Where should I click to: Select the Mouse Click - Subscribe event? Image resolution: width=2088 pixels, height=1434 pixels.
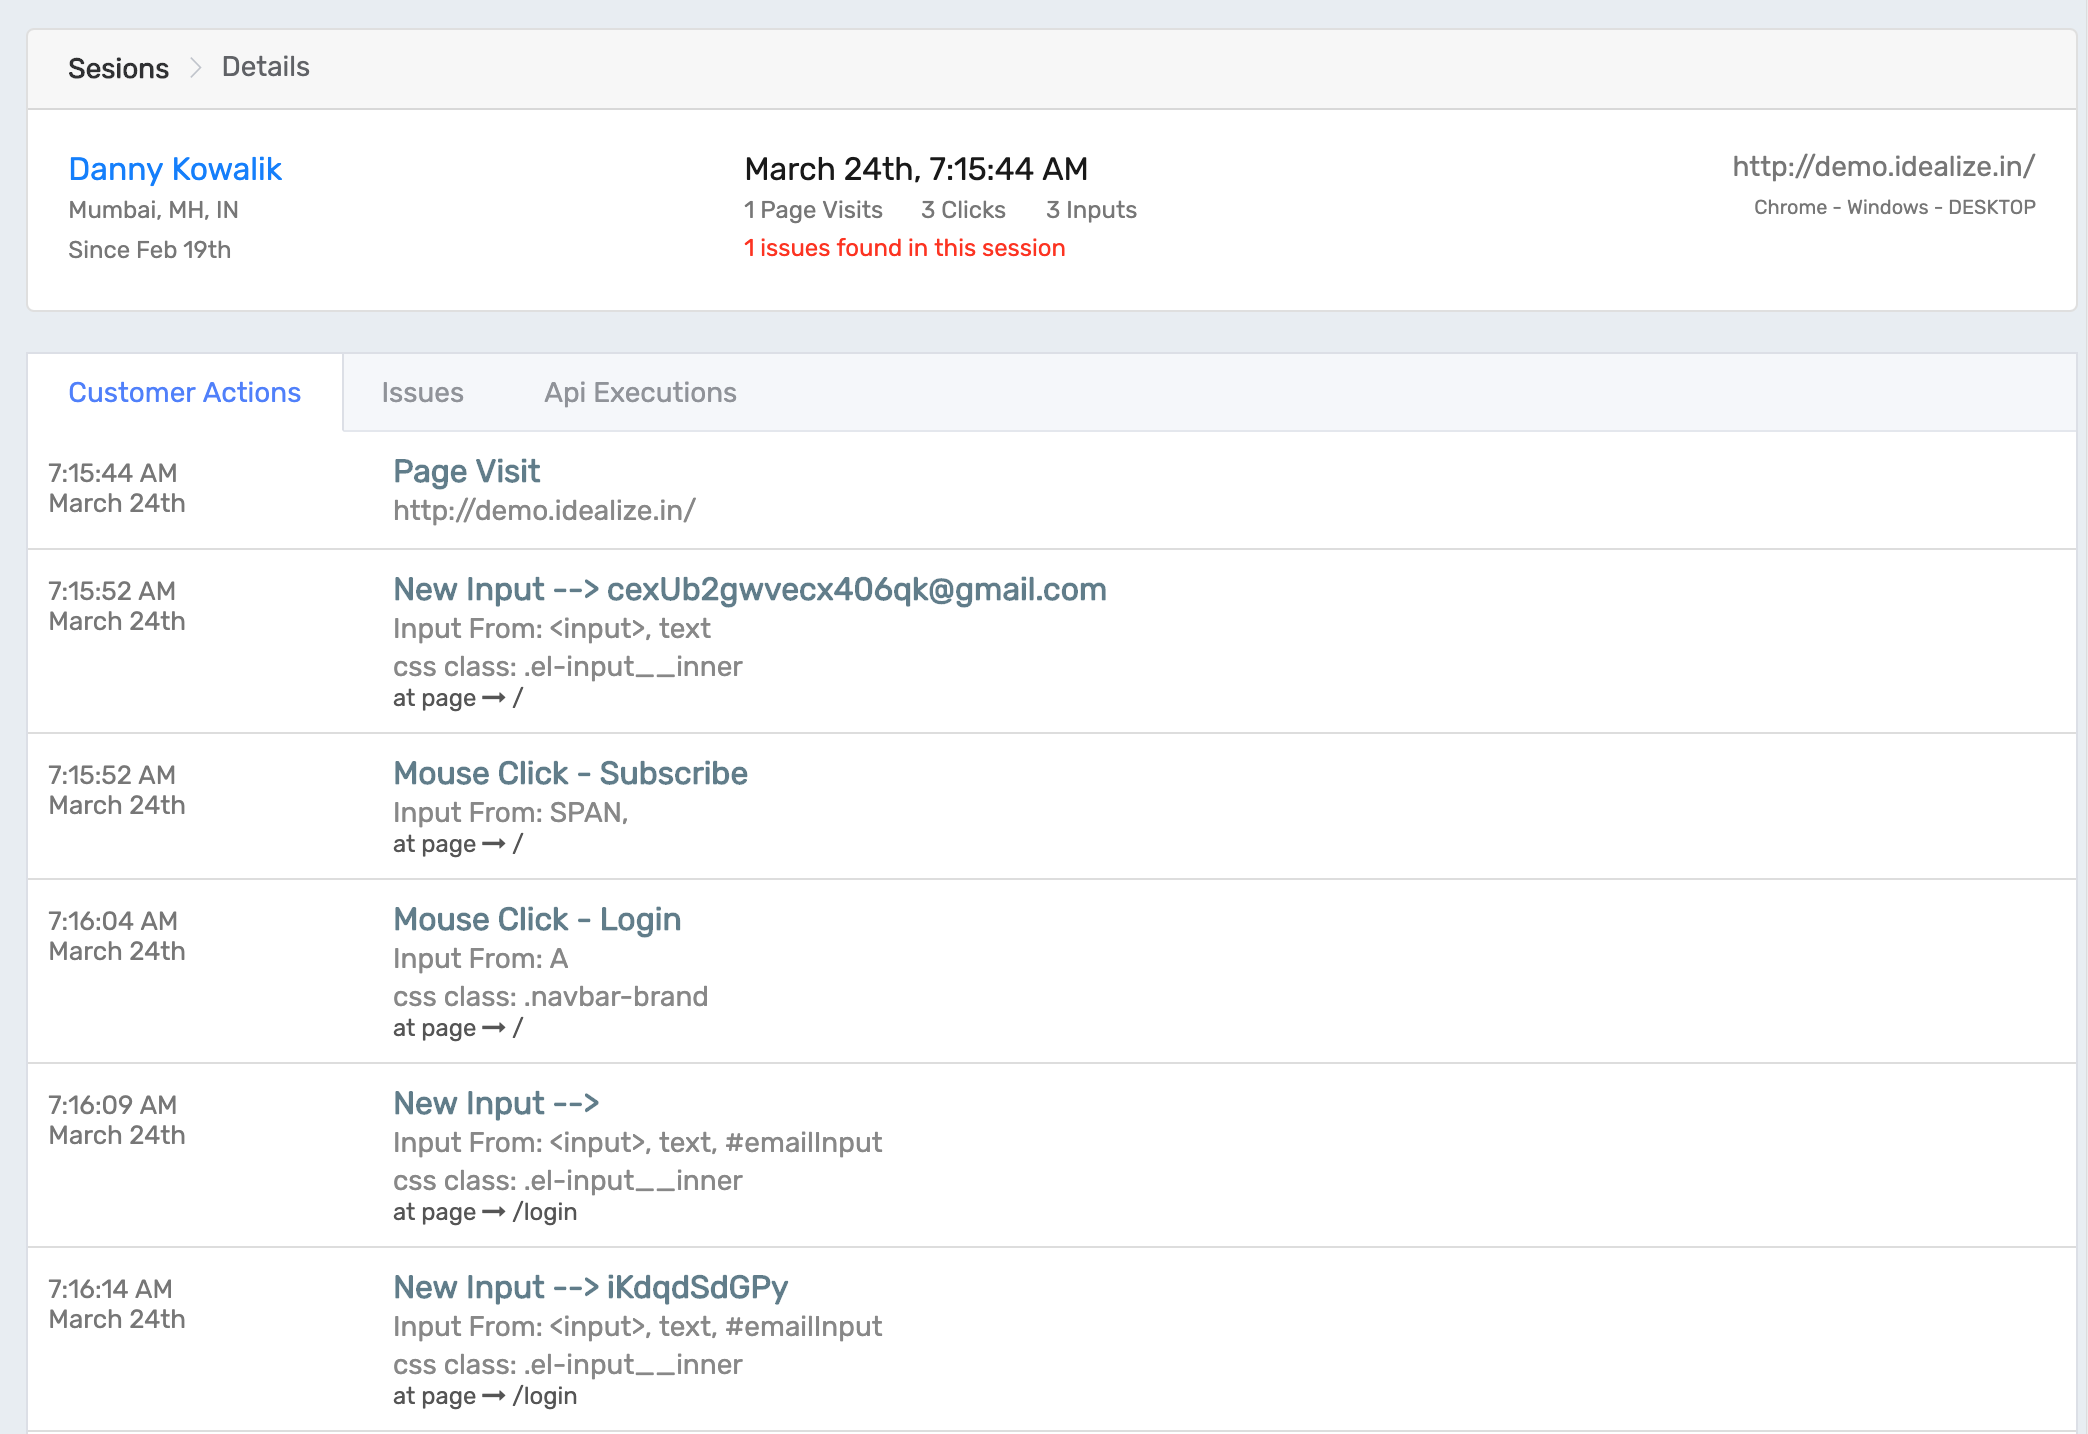570,773
